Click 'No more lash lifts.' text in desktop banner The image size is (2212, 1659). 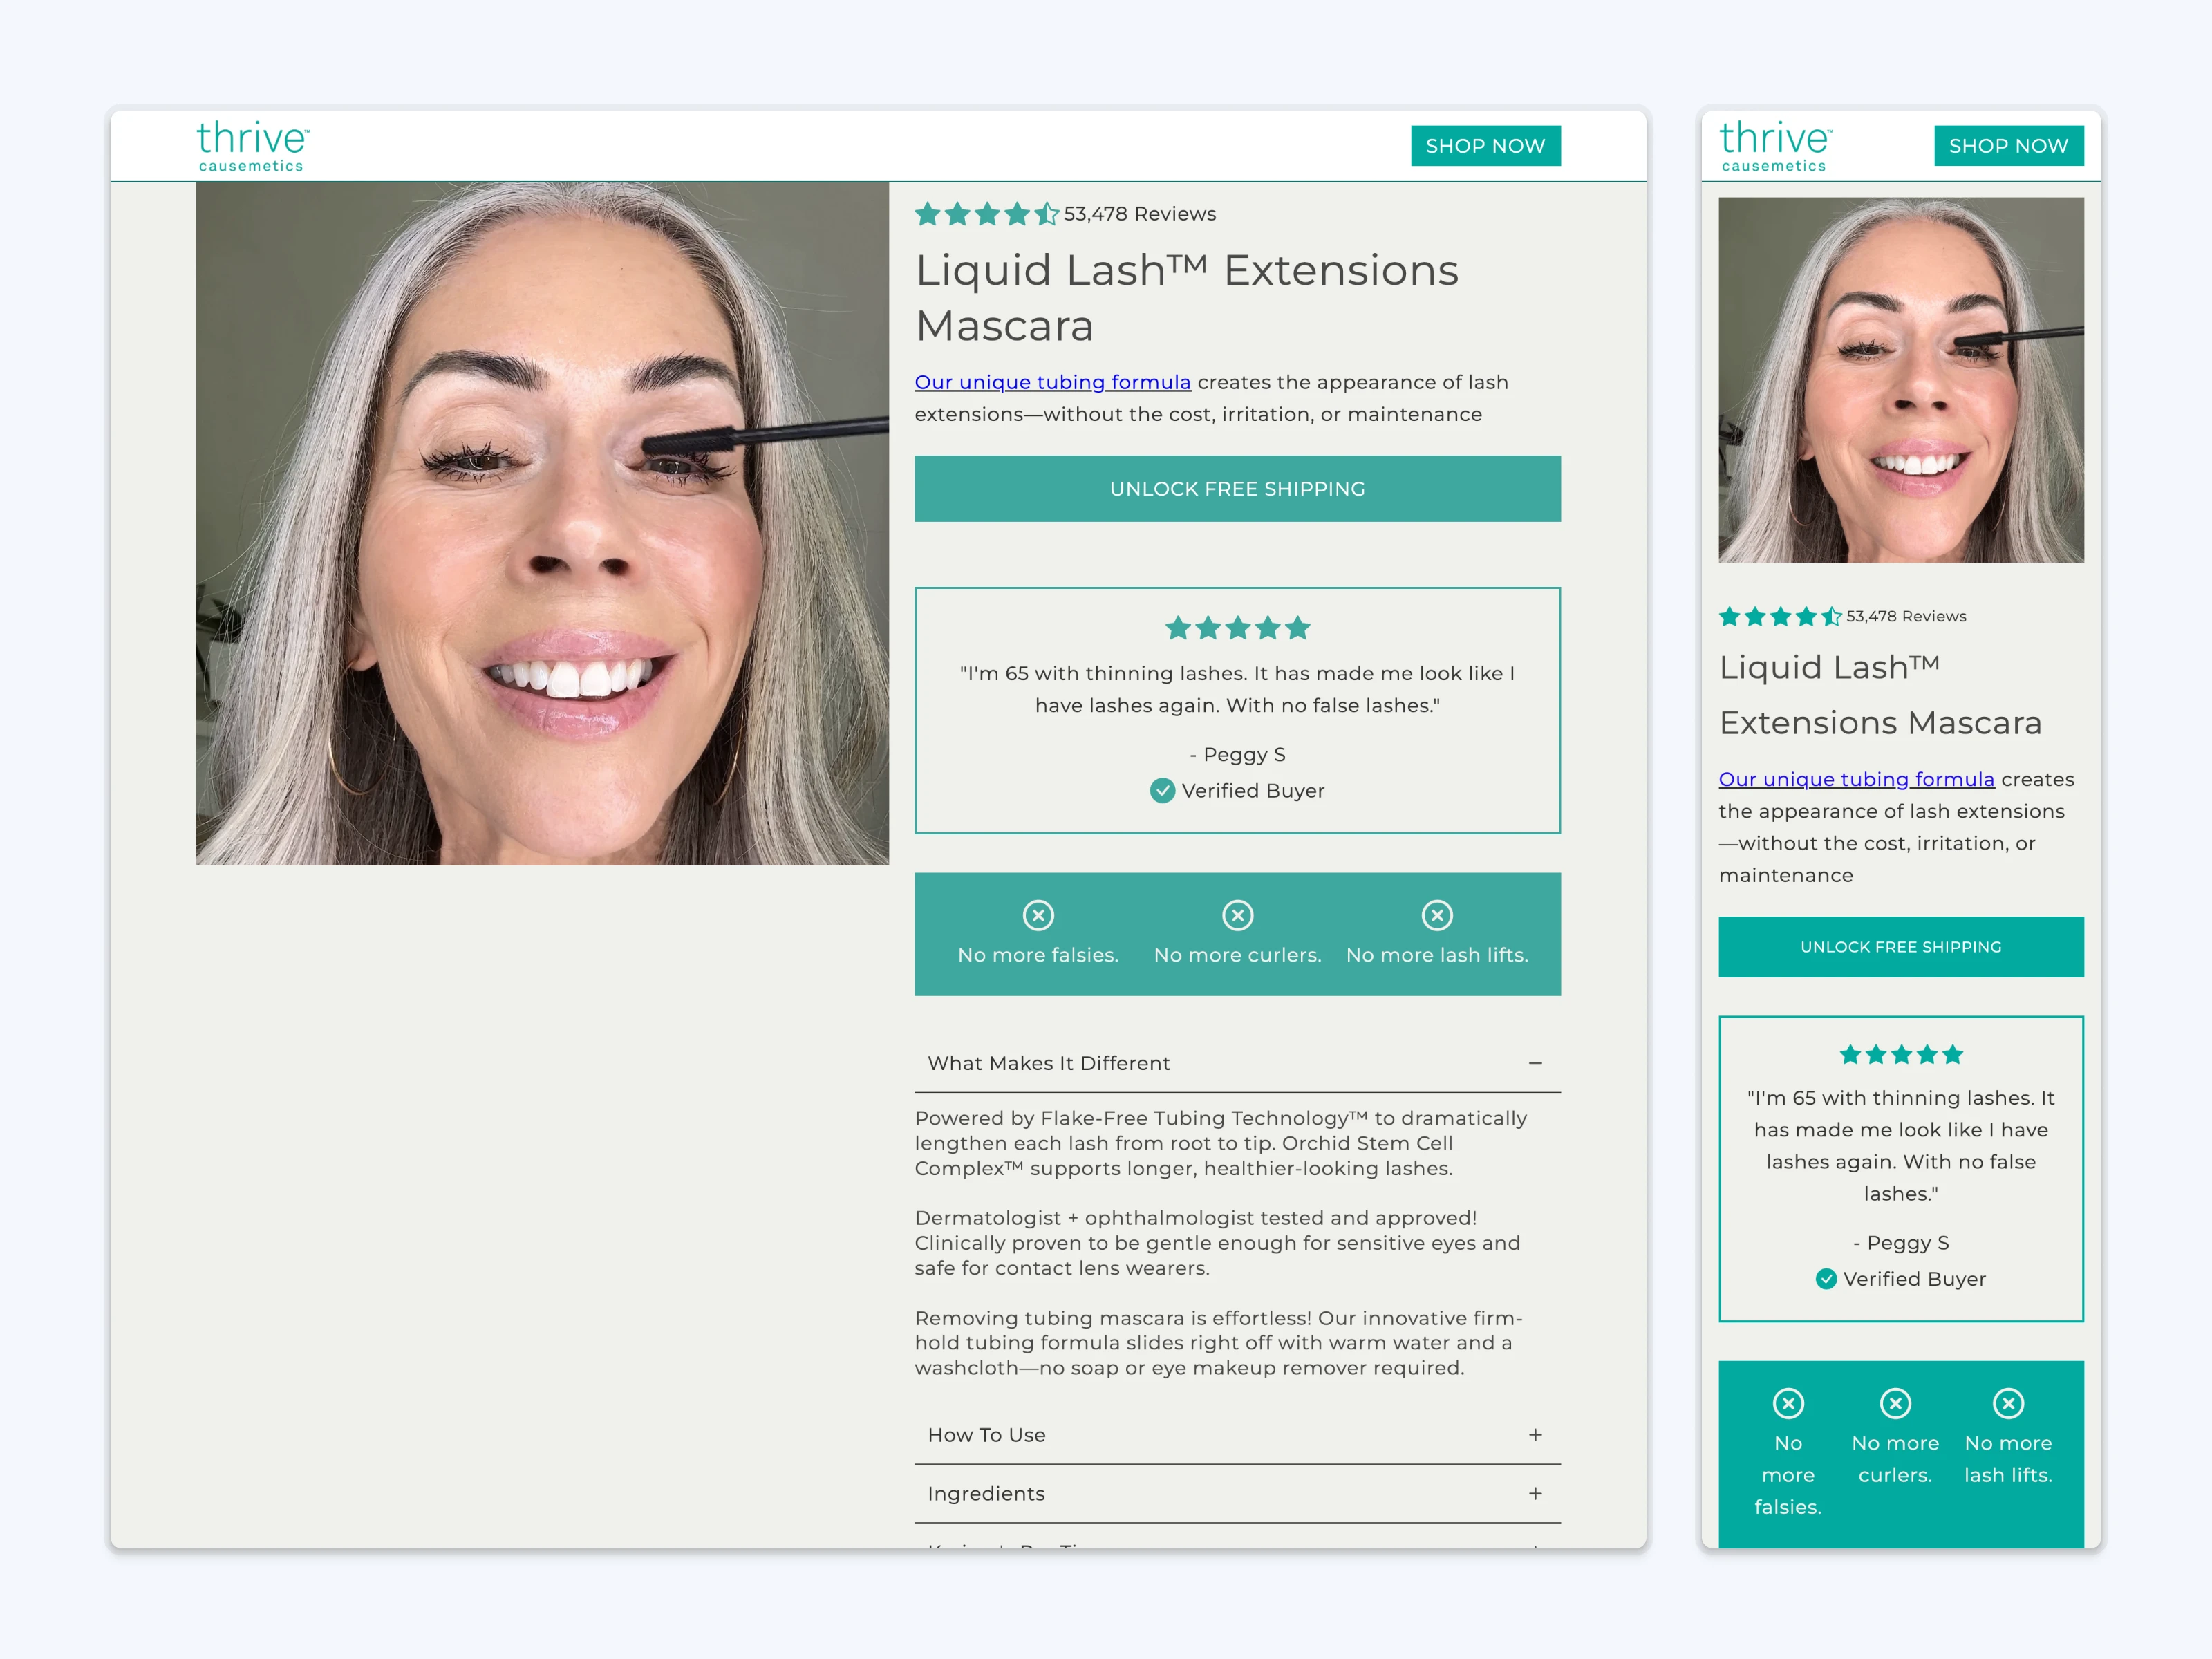(1437, 955)
